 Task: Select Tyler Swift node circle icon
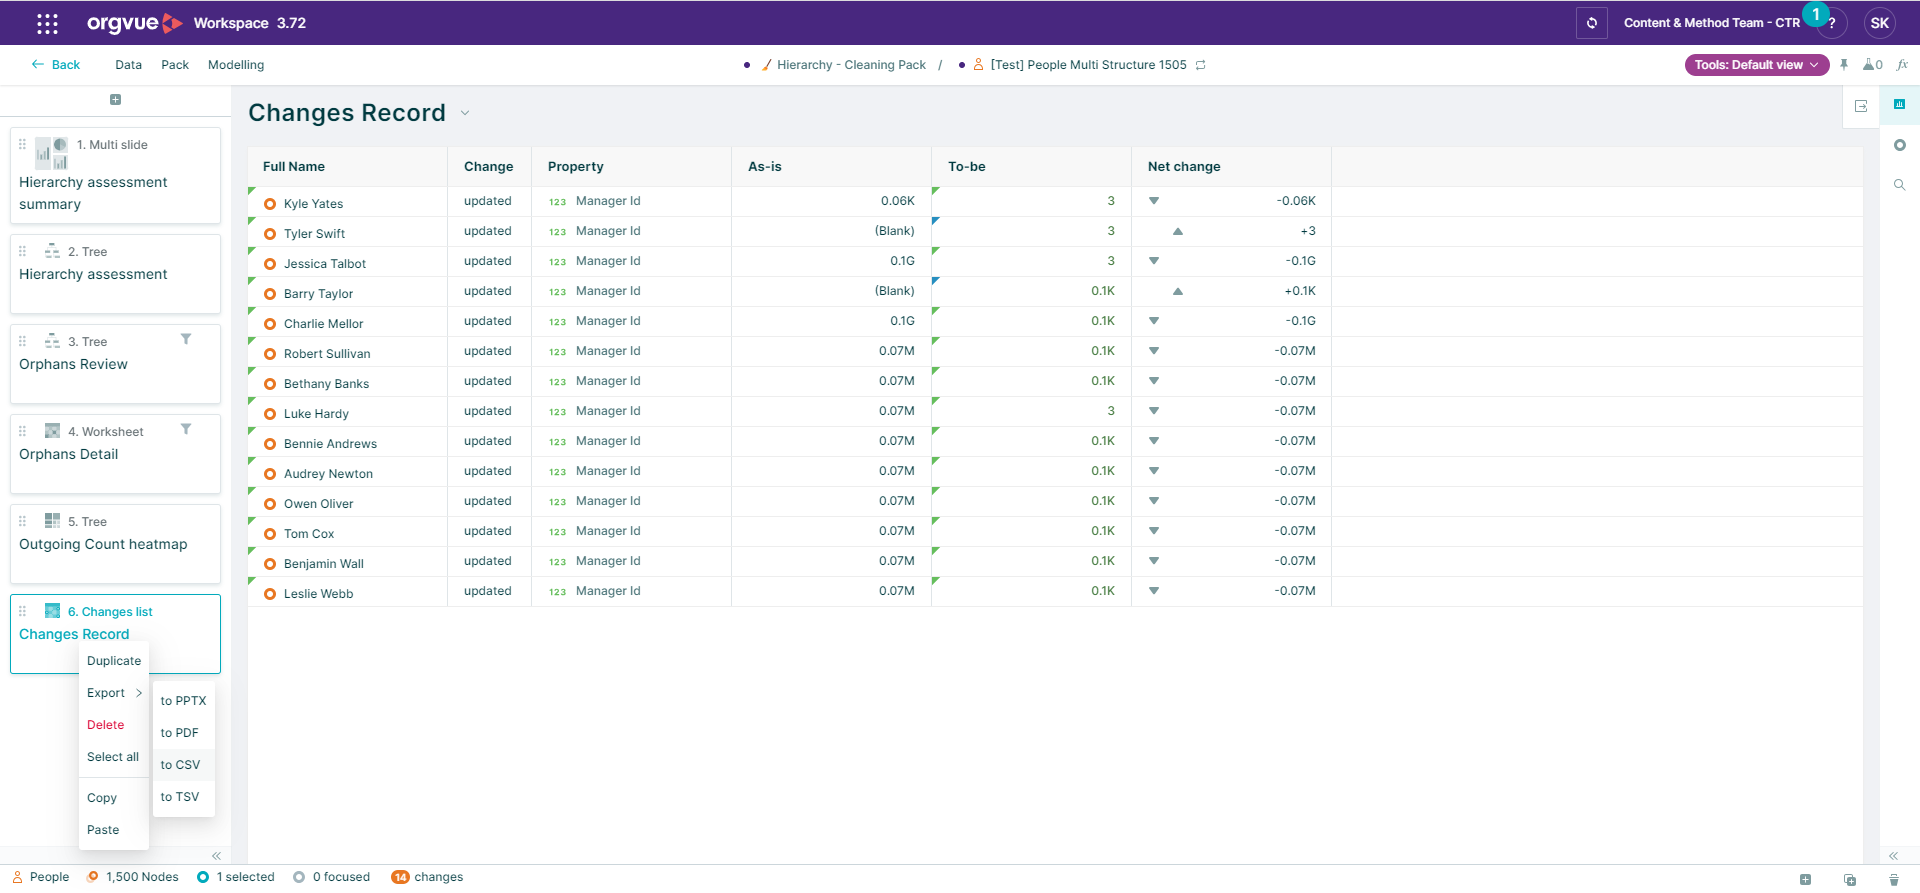coord(270,234)
